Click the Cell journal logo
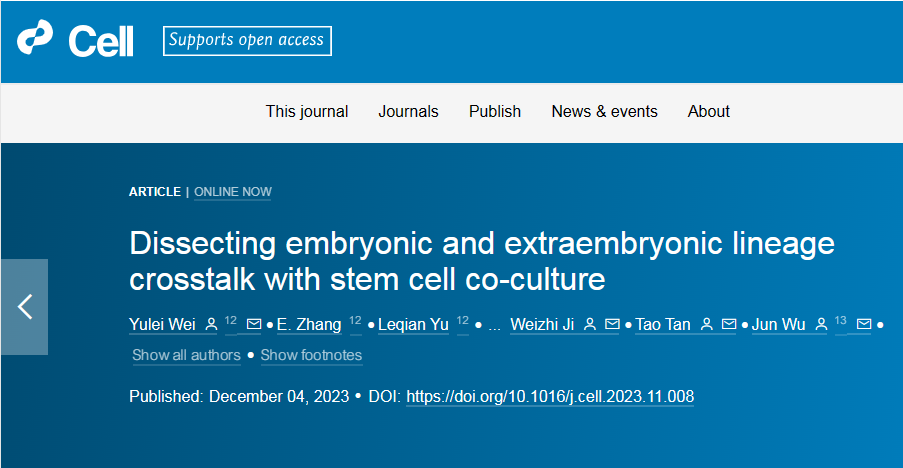Image resolution: width=903 pixels, height=468 pixels. pyautogui.click(x=75, y=39)
